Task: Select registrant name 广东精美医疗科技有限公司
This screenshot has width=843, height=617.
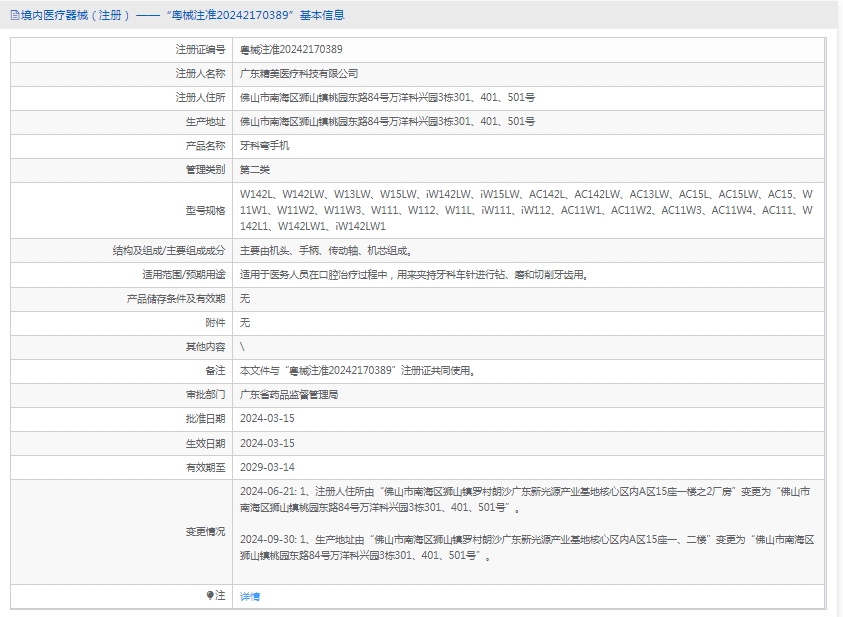Action: pos(299,73)
